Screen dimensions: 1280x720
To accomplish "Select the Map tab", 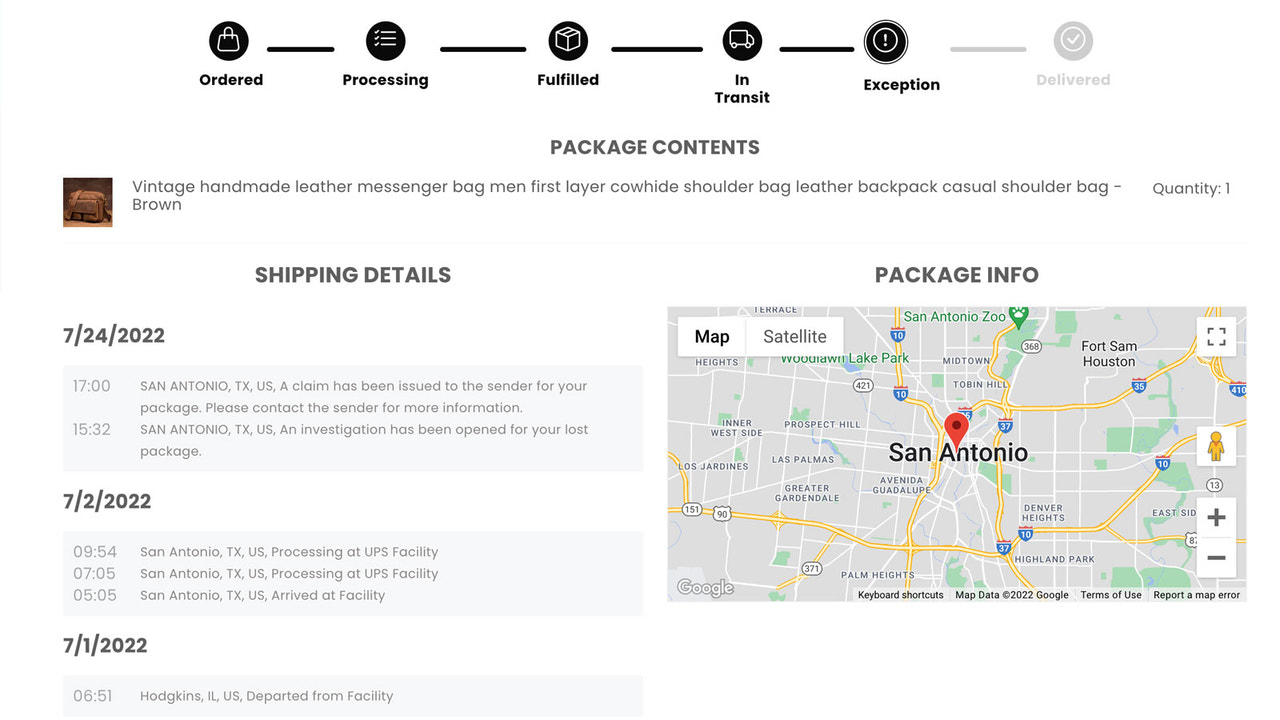I will [x=711, y=336].
